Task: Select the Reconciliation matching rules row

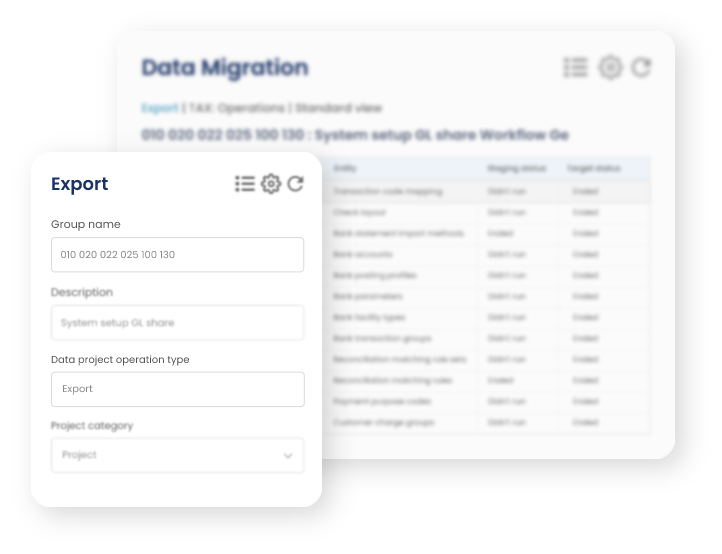Action: [486, 380]
